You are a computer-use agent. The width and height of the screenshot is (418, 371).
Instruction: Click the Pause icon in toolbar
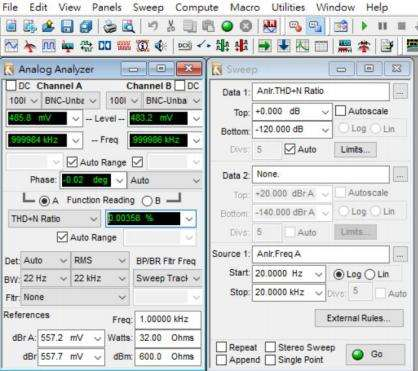[382, 26]
